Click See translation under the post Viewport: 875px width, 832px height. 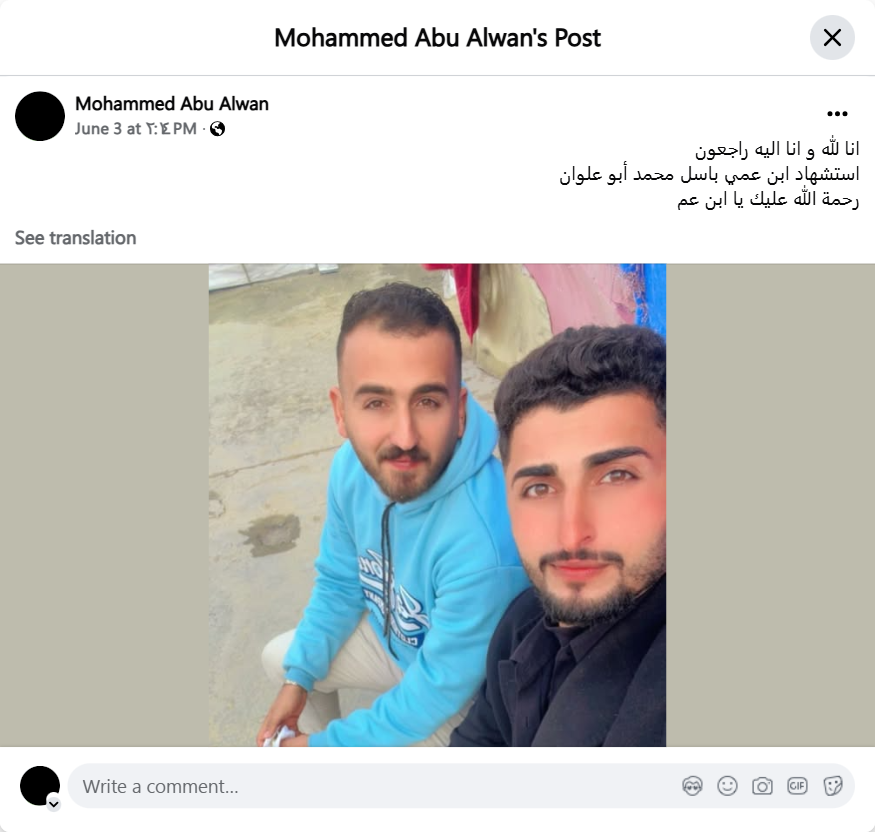[x=75, y=238]
